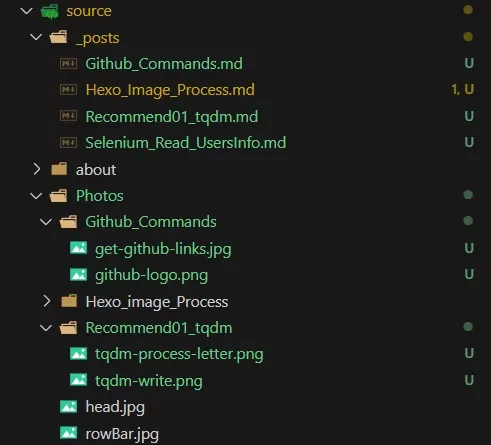Click the modified dot indicator on source row
Screen dimensions: 491x445
(468, 10)
